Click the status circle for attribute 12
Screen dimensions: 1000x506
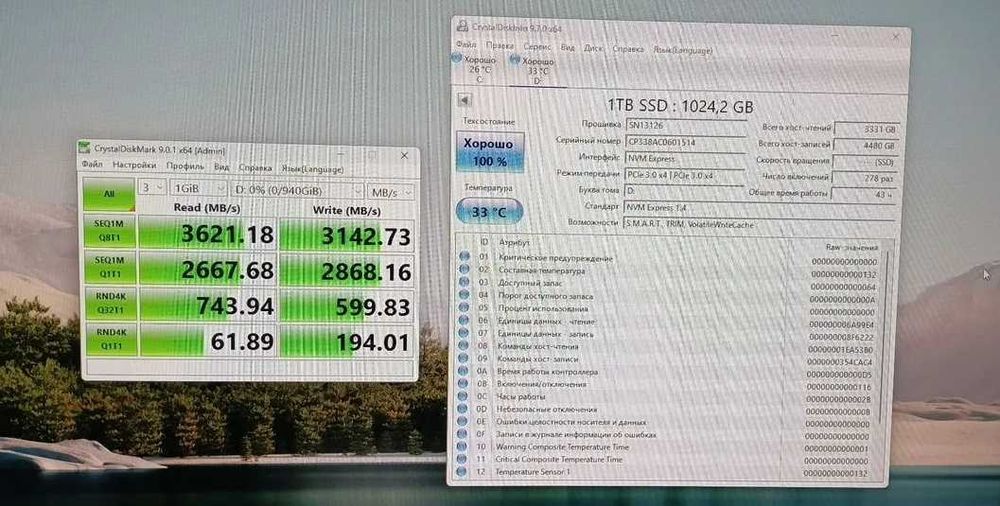click(x=463, y=472)
